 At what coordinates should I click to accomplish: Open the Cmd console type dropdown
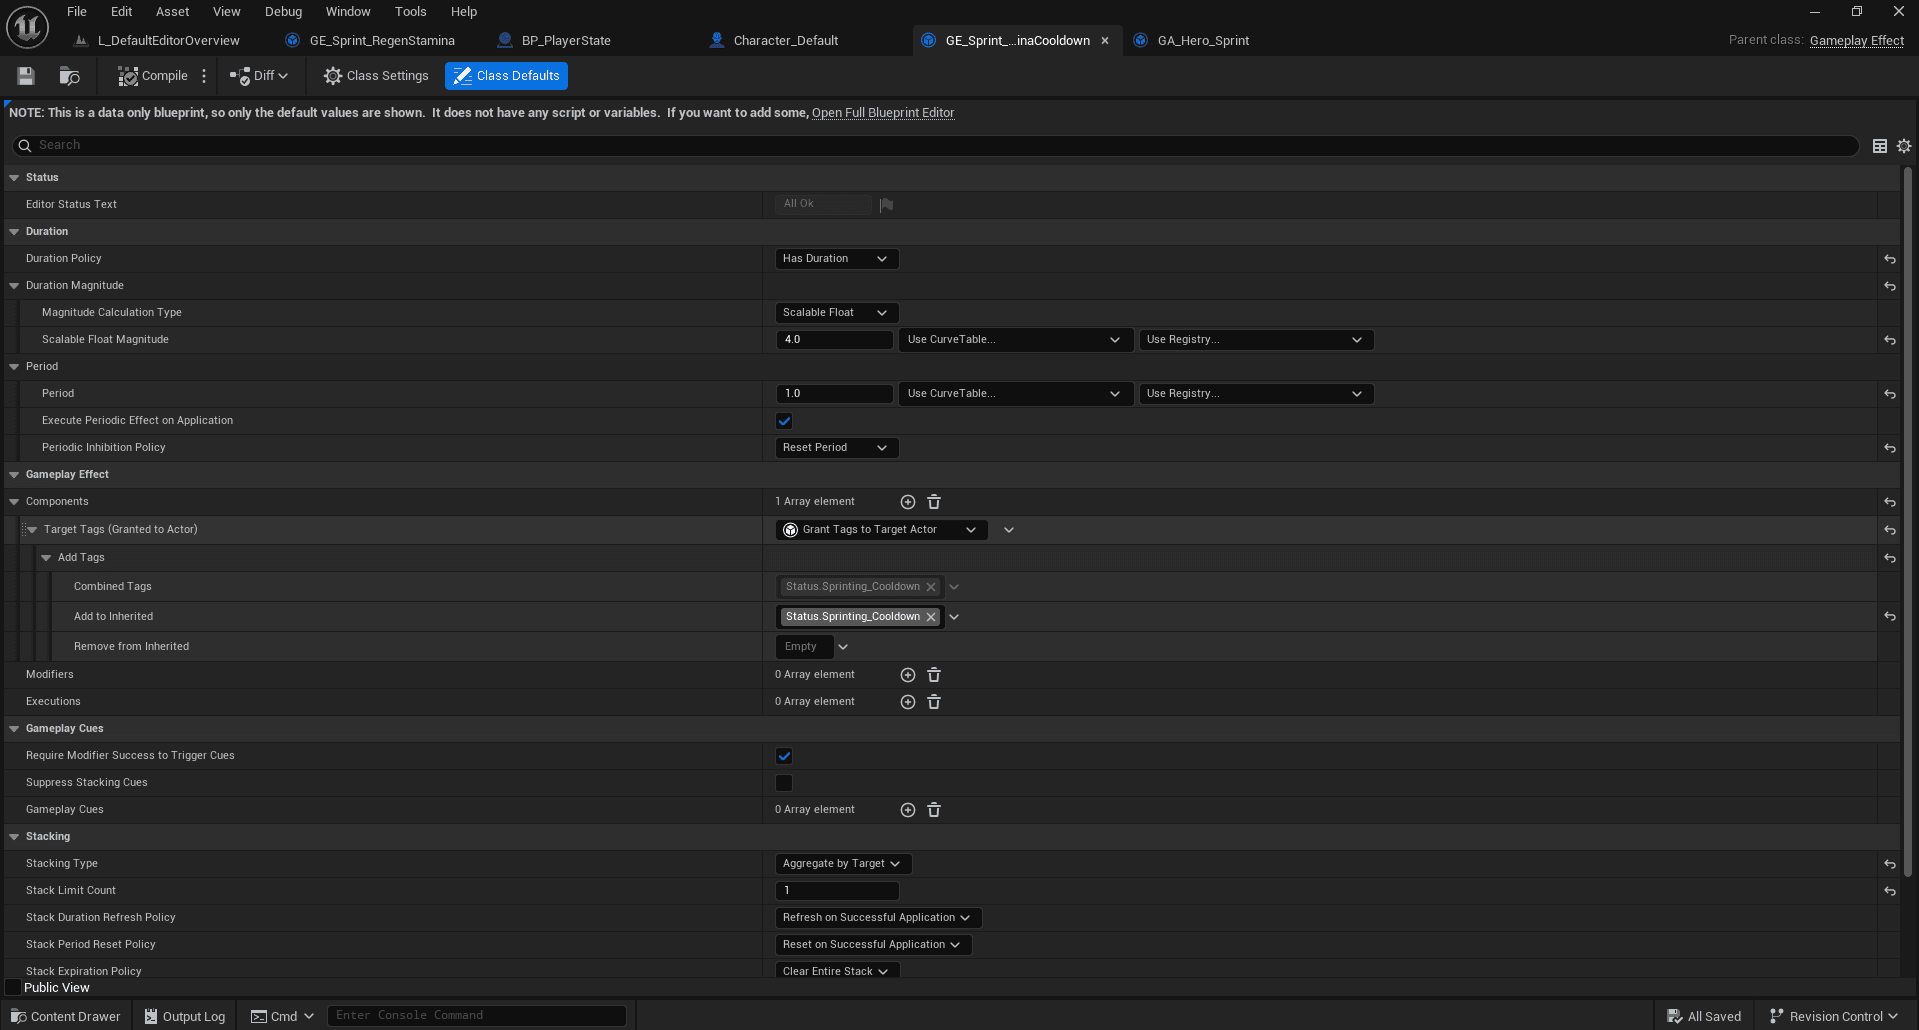point(282,1016)
